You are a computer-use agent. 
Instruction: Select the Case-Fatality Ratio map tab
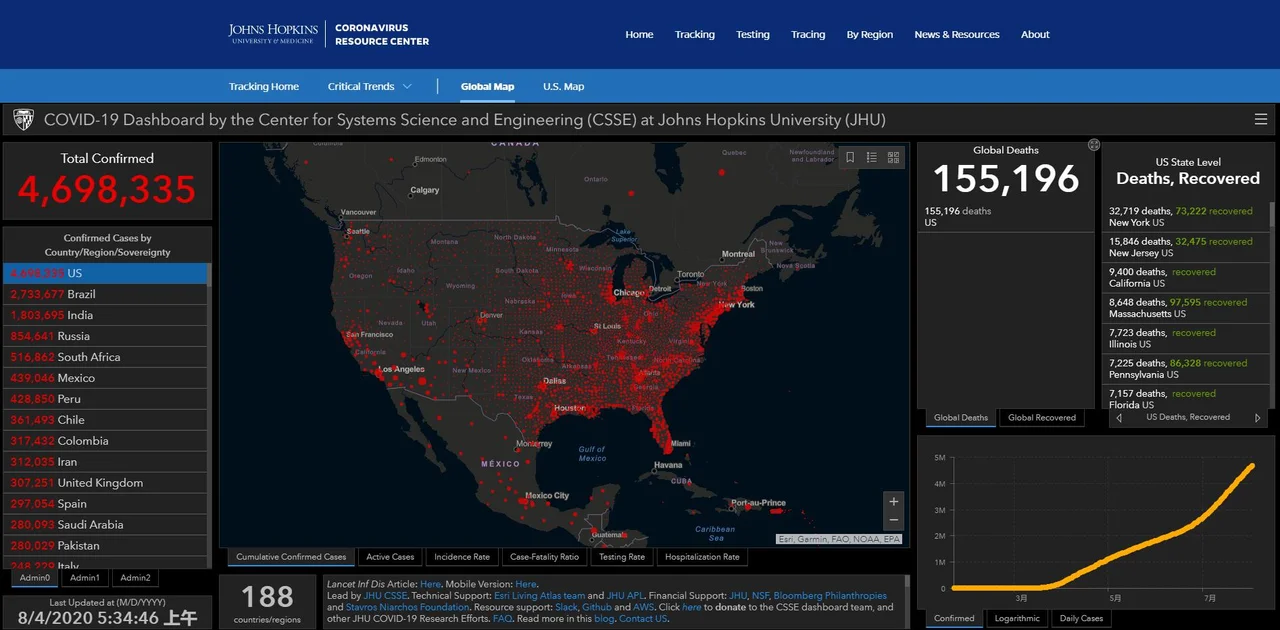pos(544,557)
